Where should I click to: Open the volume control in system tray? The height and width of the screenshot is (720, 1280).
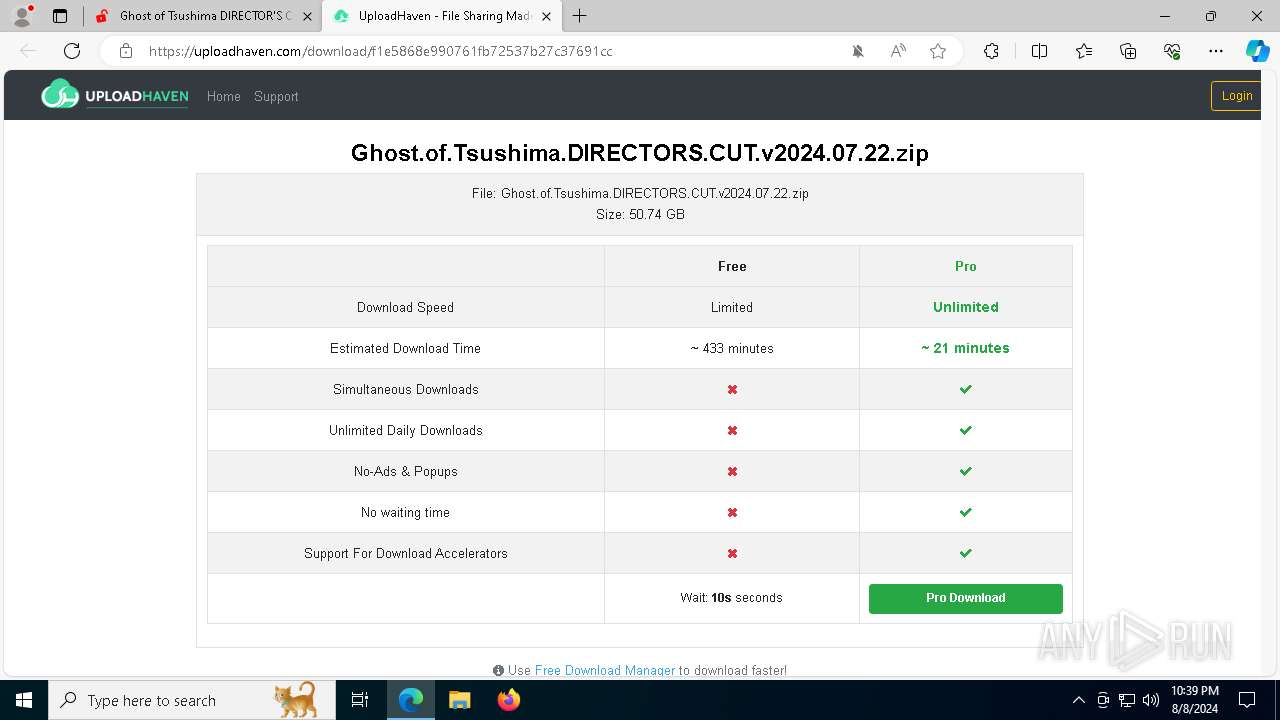click(x=1151, y=700)
